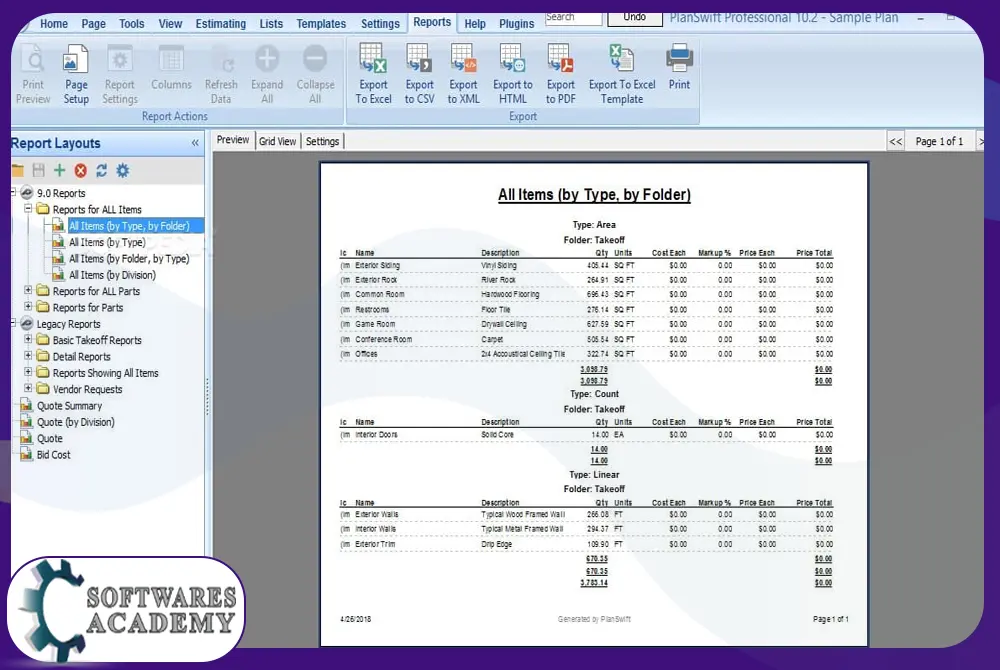Click the report page preview
The image size is (1000, 670).
[x=594, y=404]
